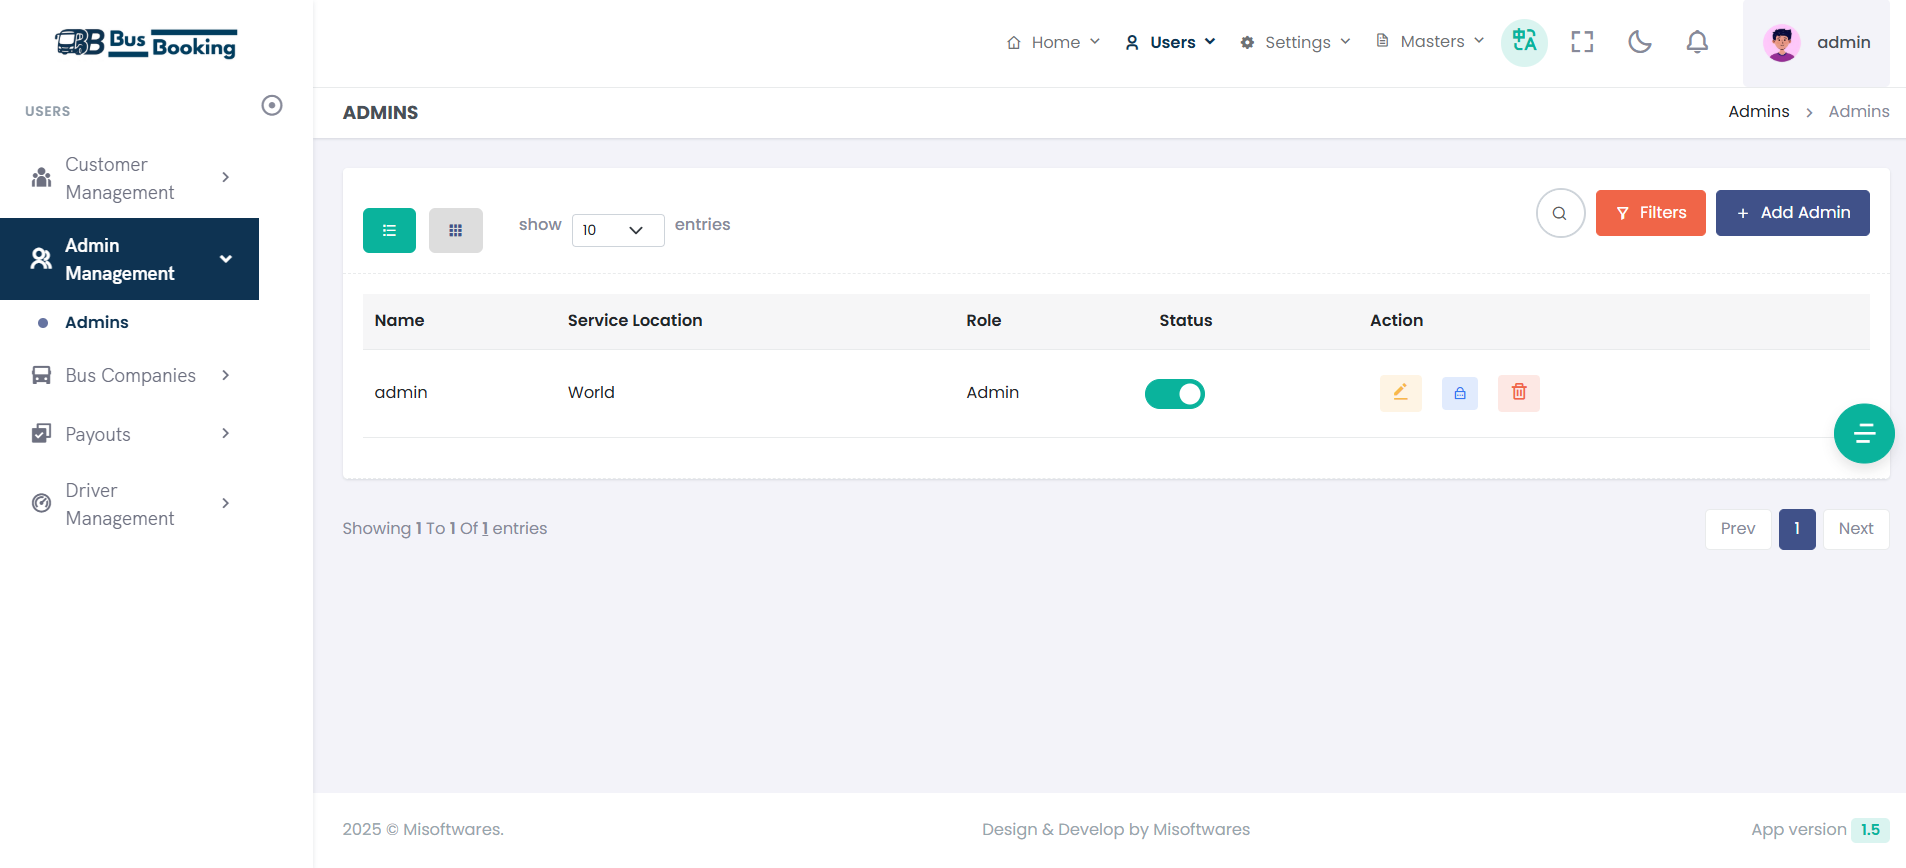1906x868 pixels.
Task: Click the Customer Management people icon
Action: tap(41, 177)
